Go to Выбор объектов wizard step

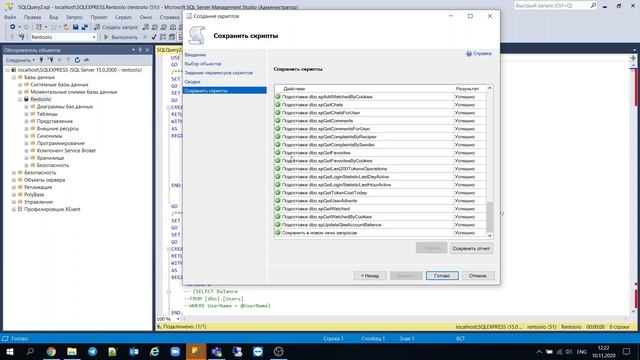point(202,64)
